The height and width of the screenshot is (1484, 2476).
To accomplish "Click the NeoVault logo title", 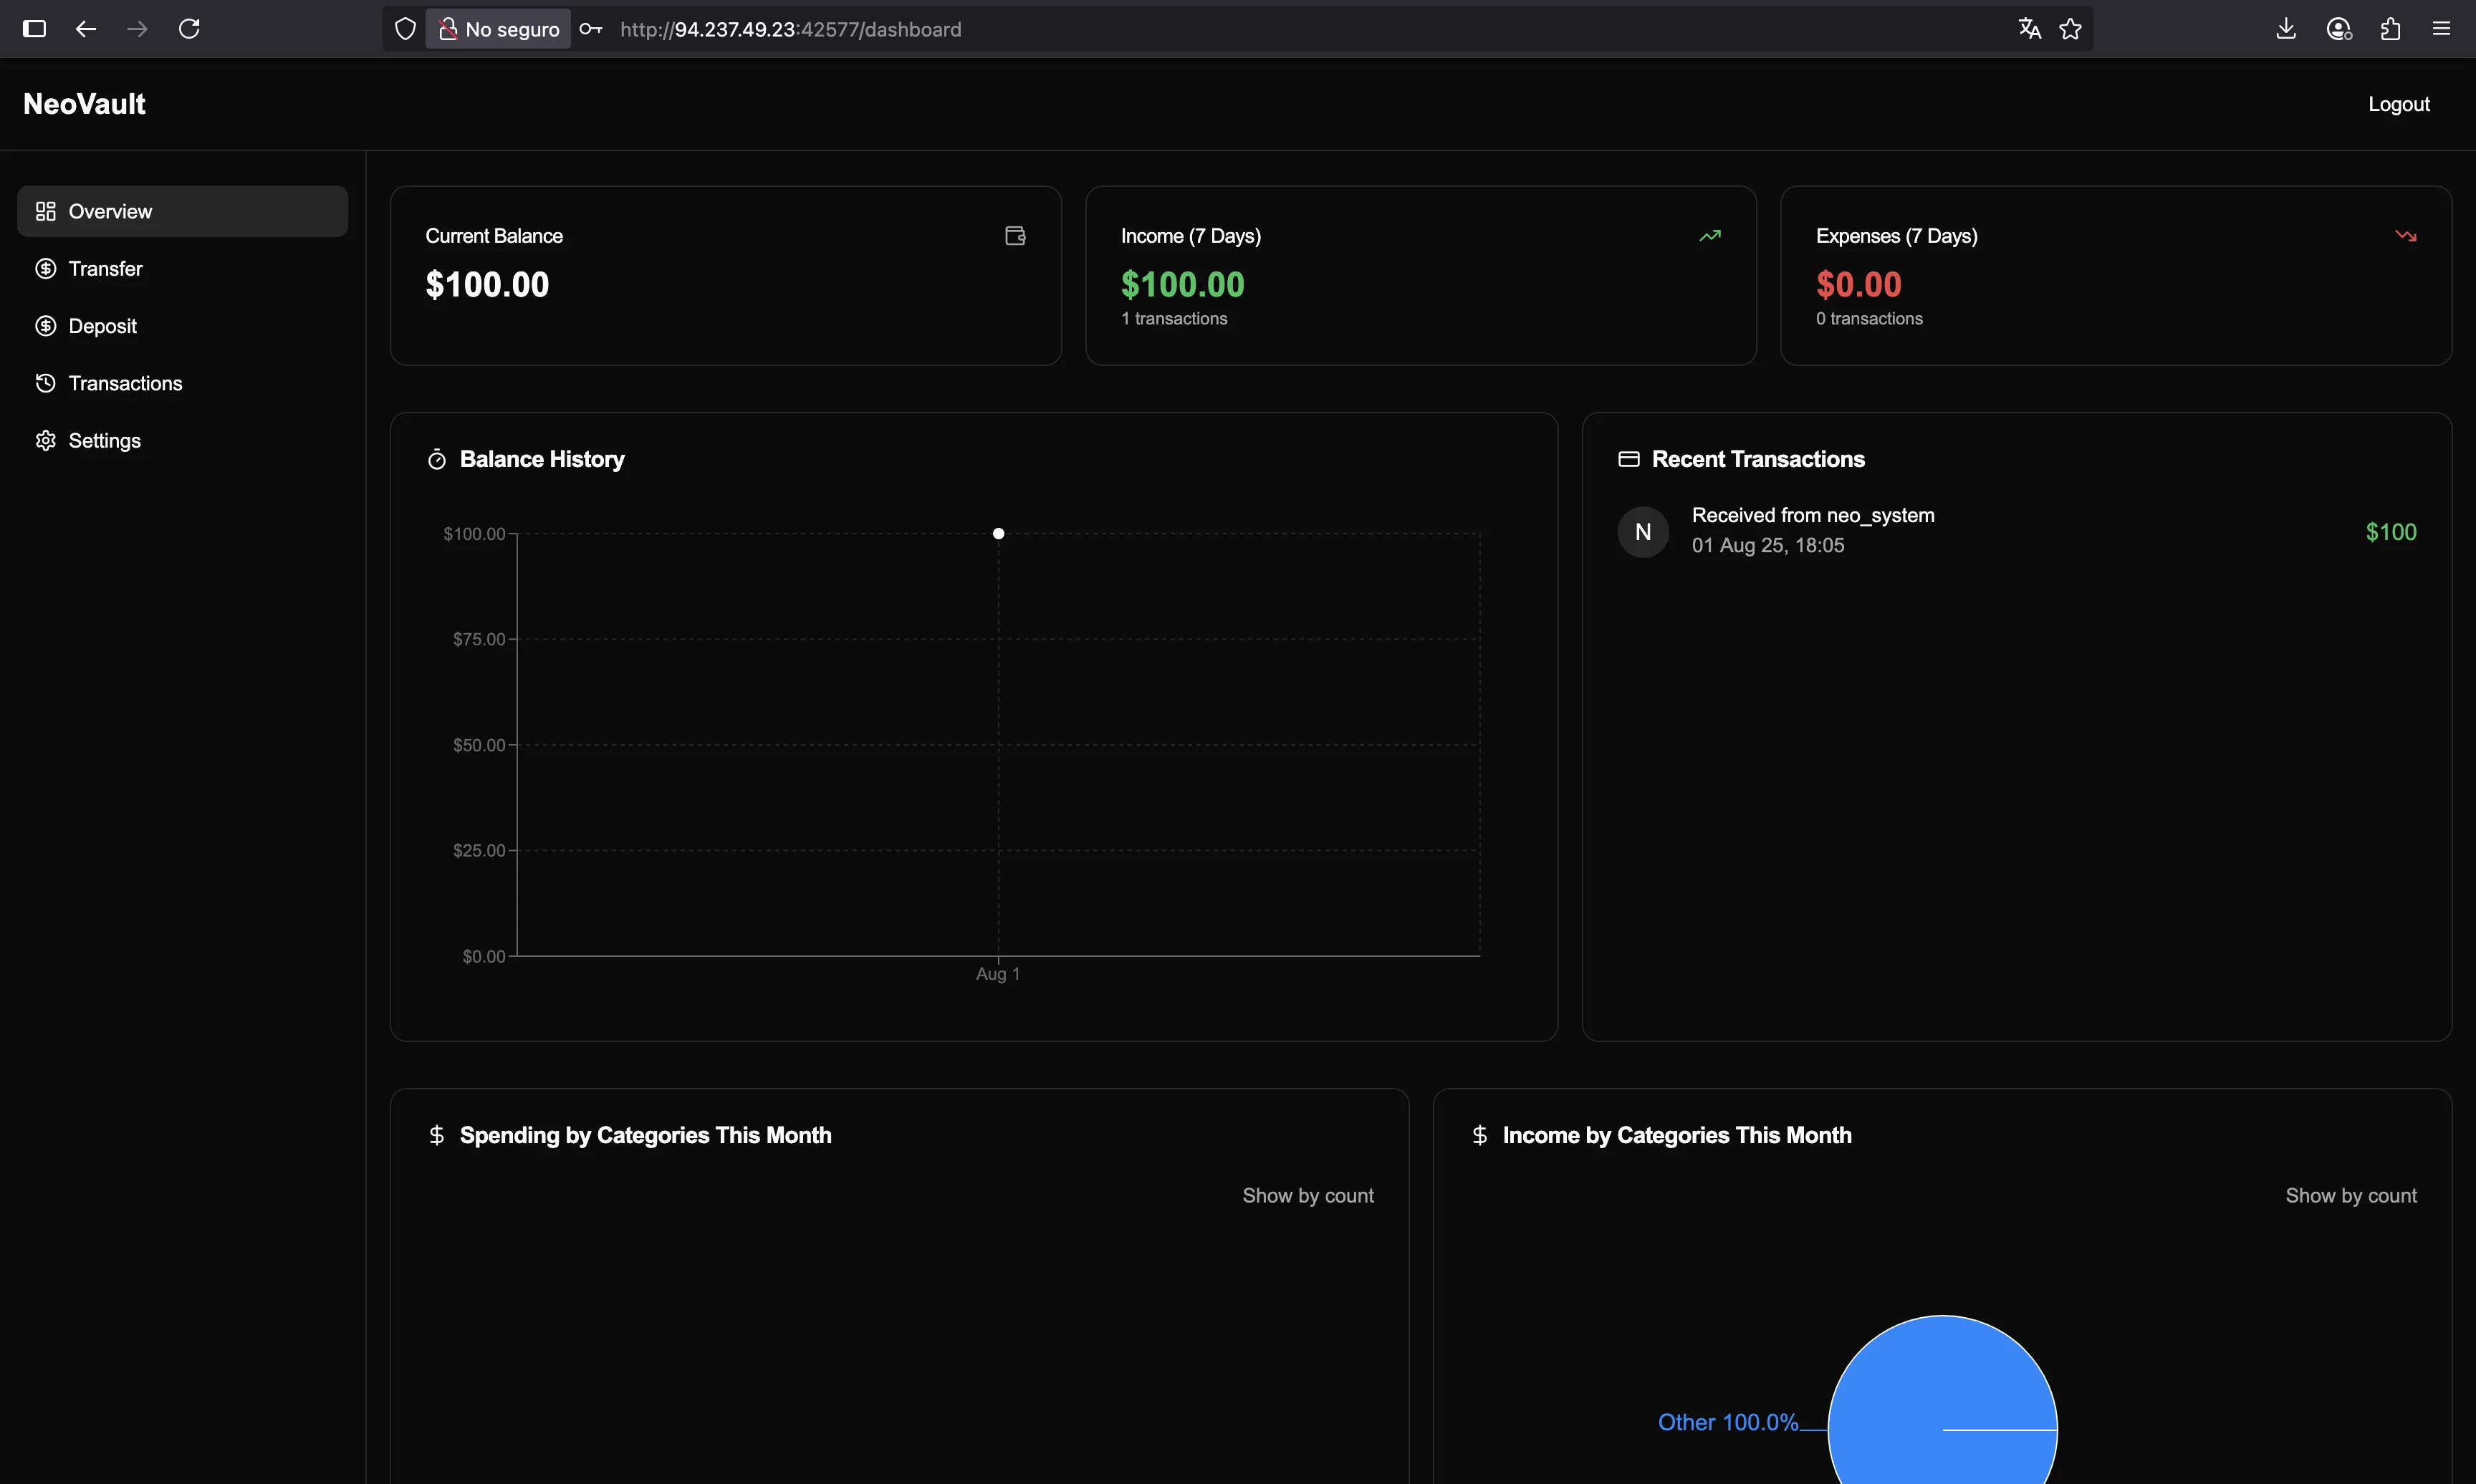I will coord(84,104).
